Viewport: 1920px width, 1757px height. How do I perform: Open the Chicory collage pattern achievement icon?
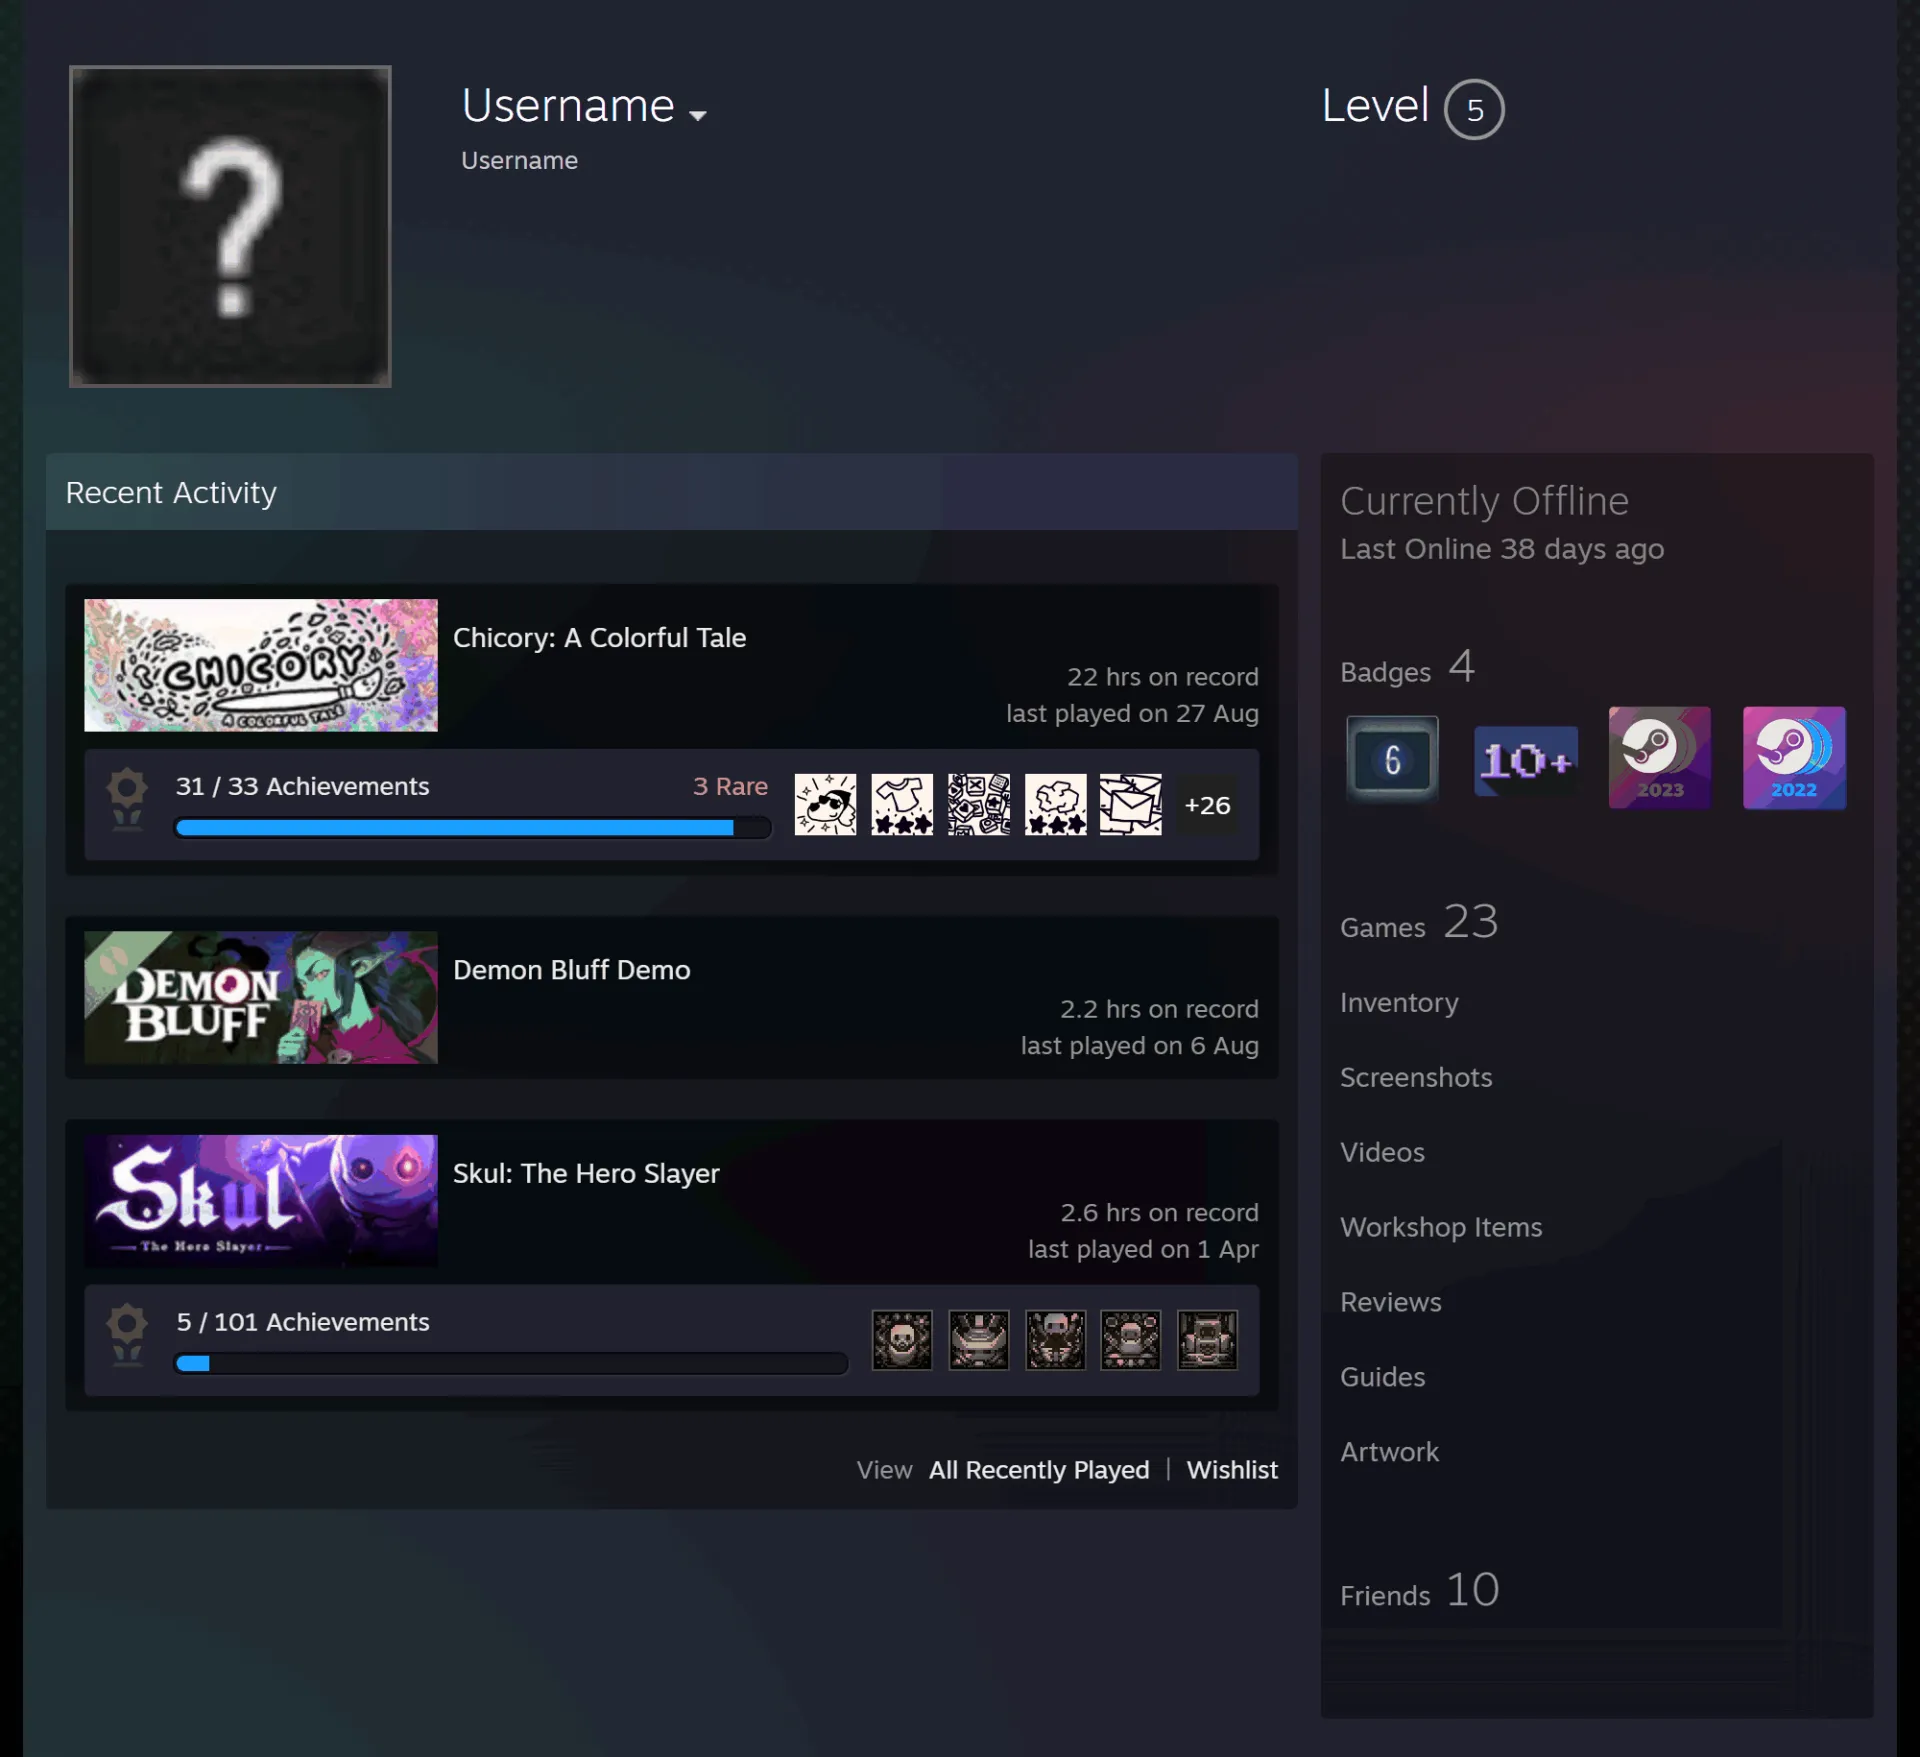coord(979,804)
